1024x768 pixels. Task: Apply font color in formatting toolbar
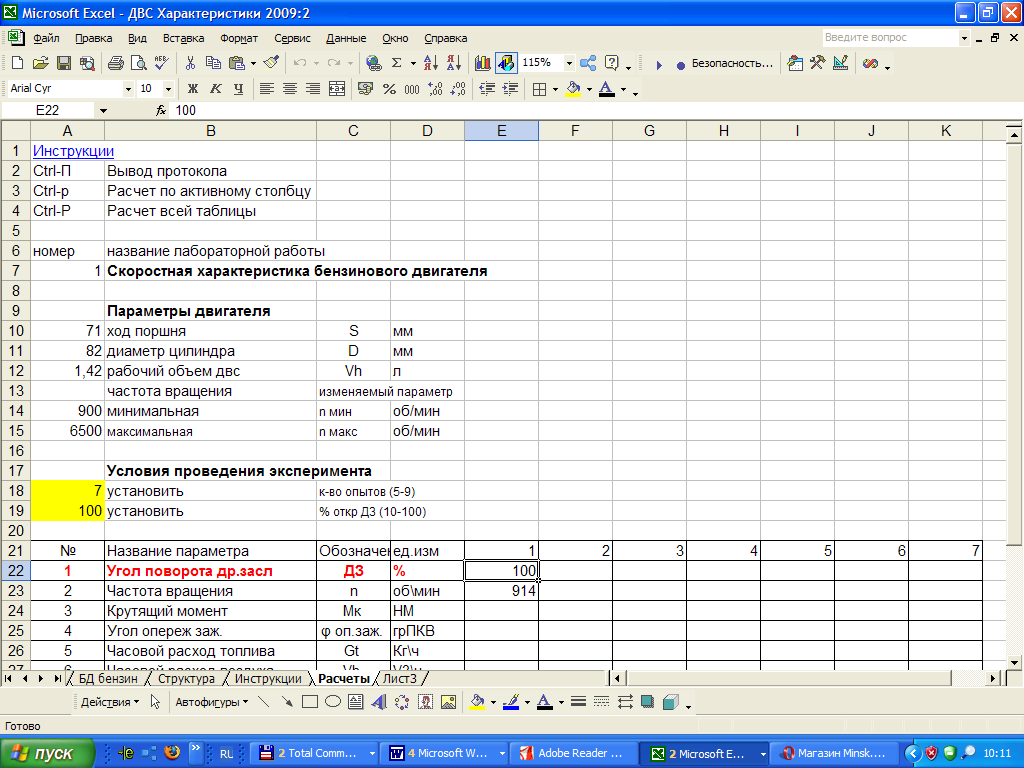coord(607,89)
